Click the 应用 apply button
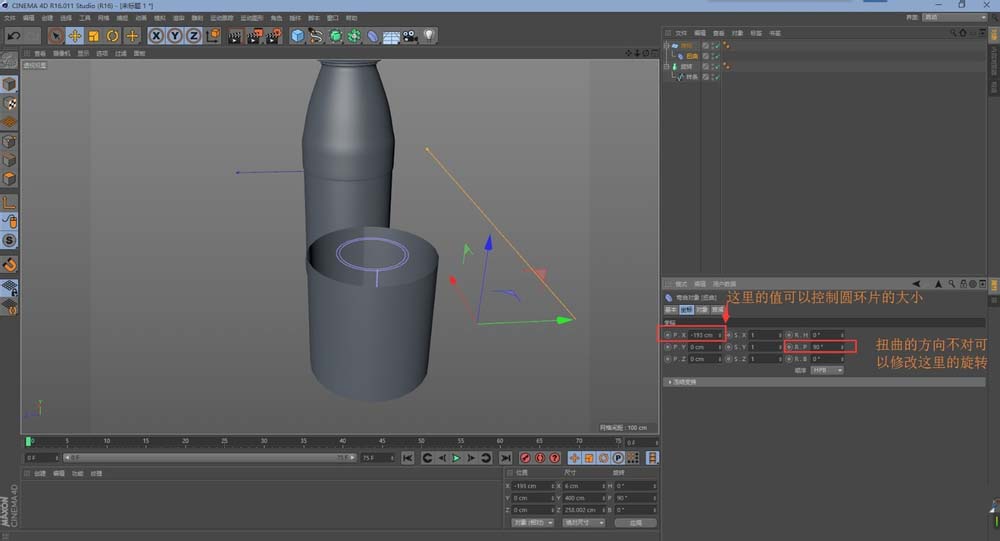The image size is (1000, 541). click(635, 522)
